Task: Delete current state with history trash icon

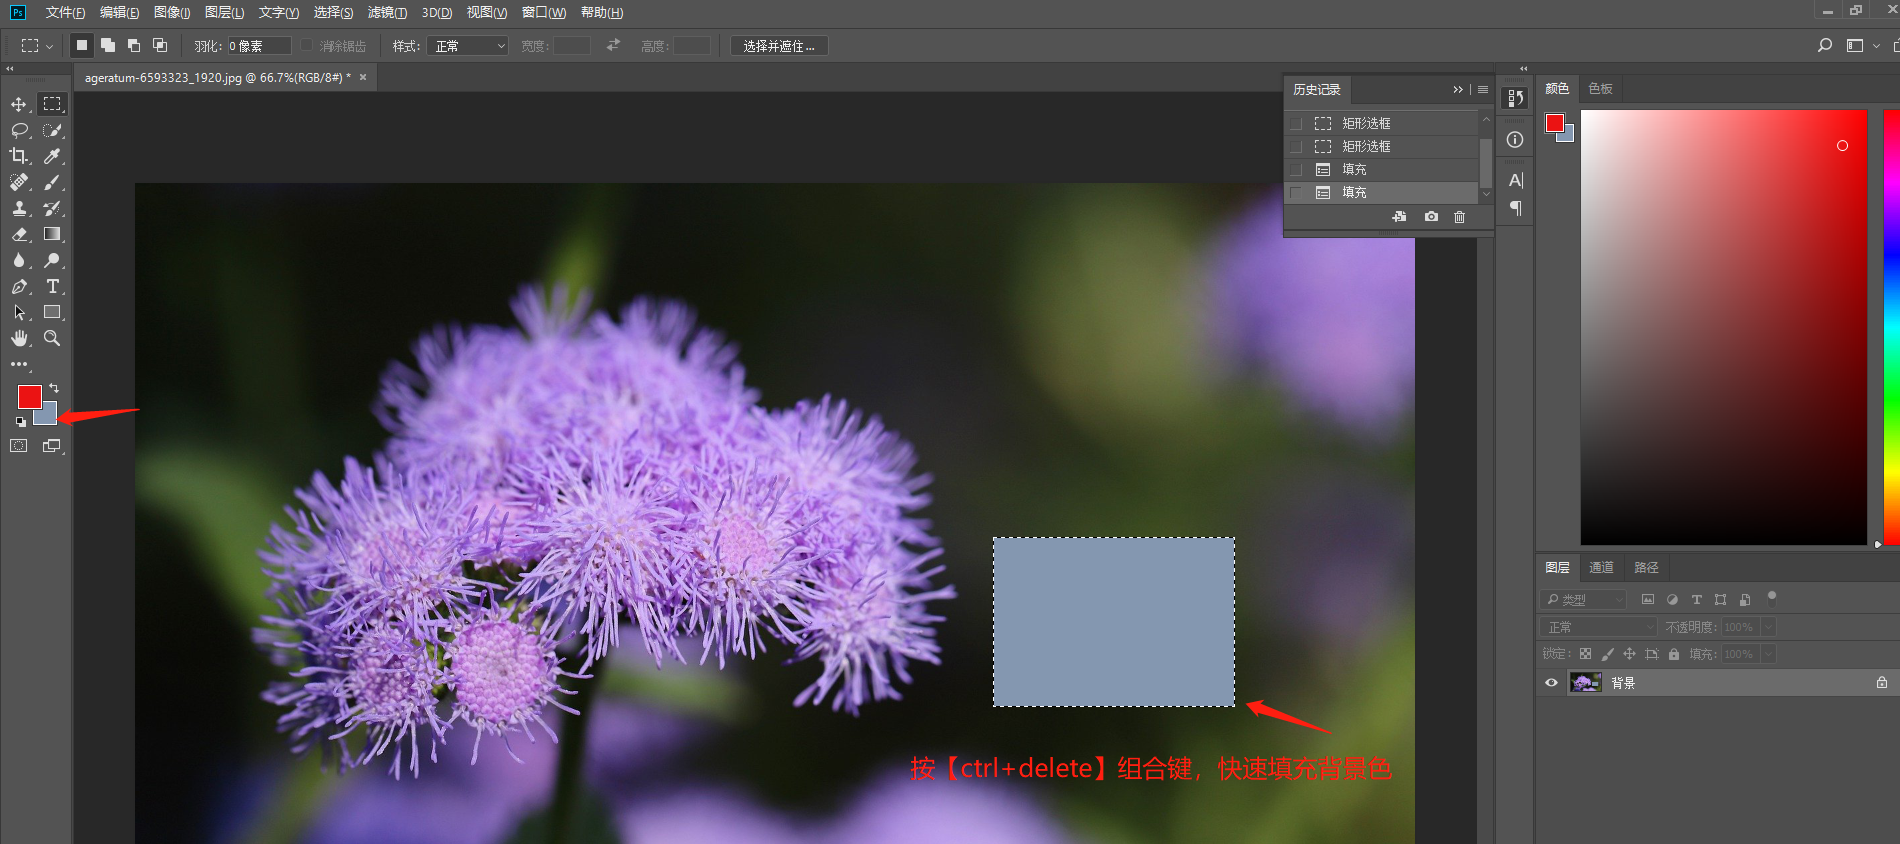Action: pos(1459,217)
